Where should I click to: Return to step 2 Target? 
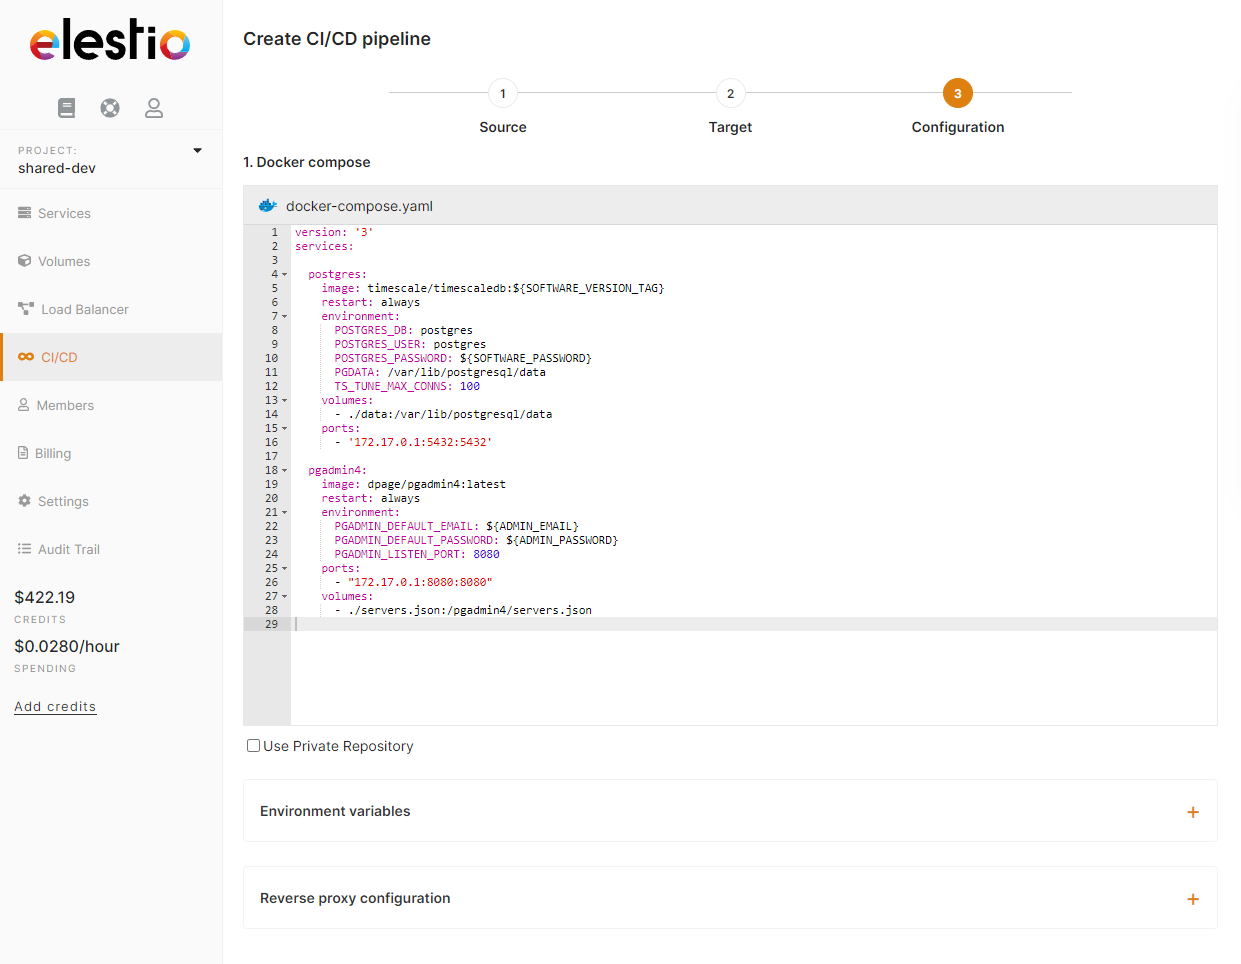(730, 94)
